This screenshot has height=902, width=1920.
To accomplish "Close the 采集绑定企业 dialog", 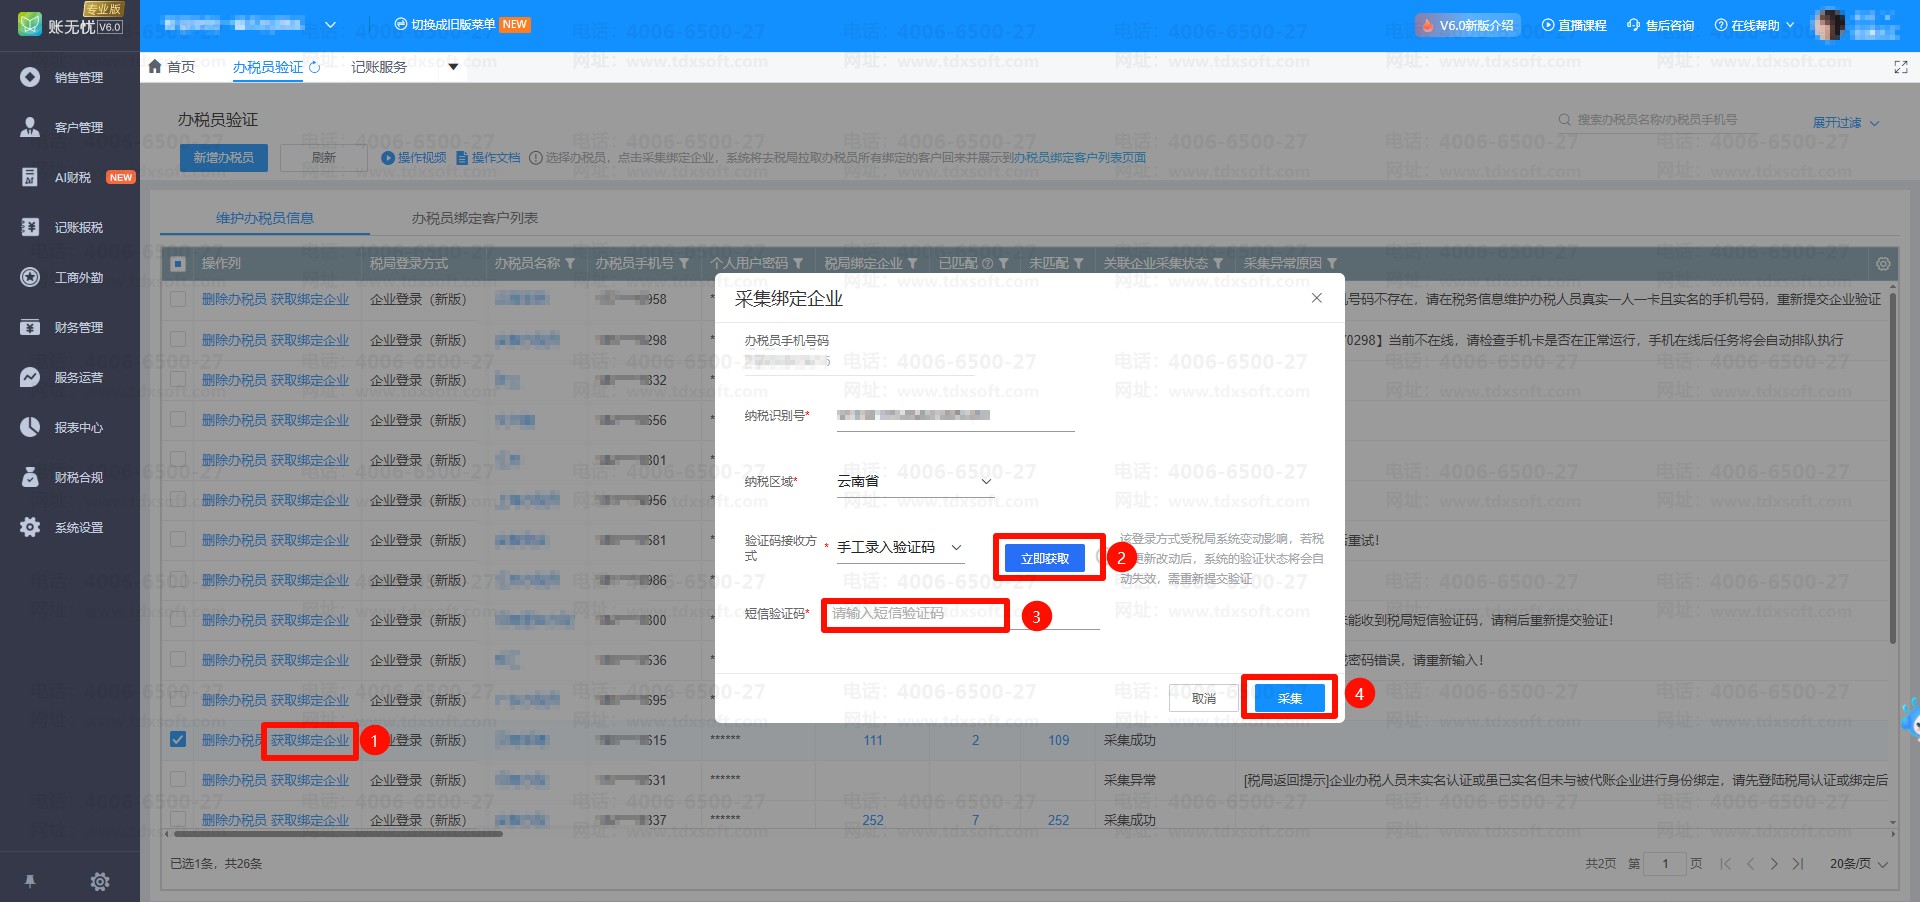I will [x=1316, y=298].
